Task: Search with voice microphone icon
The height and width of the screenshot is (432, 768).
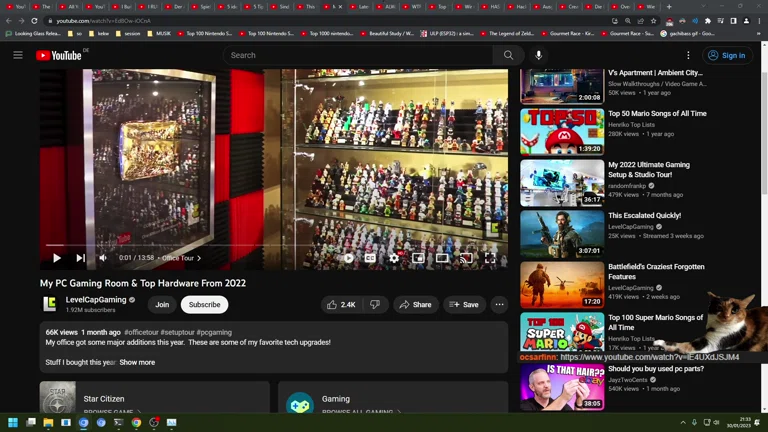Action: [539, 55]
